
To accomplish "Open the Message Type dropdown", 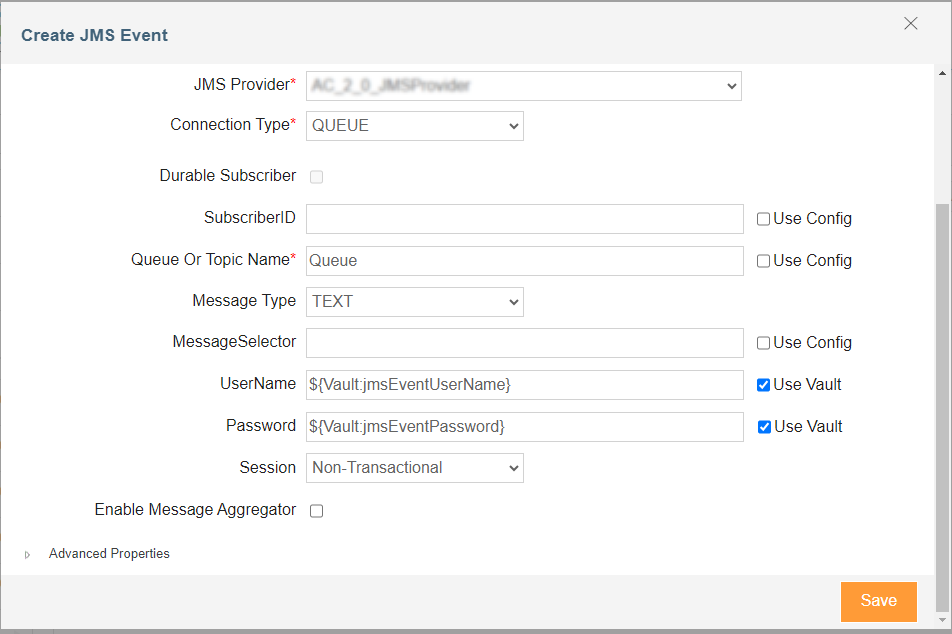I will coord(415,302).
